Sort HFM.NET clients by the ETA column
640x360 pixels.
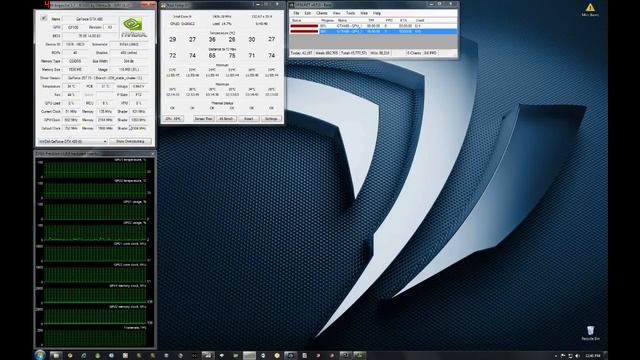point(404,20)
